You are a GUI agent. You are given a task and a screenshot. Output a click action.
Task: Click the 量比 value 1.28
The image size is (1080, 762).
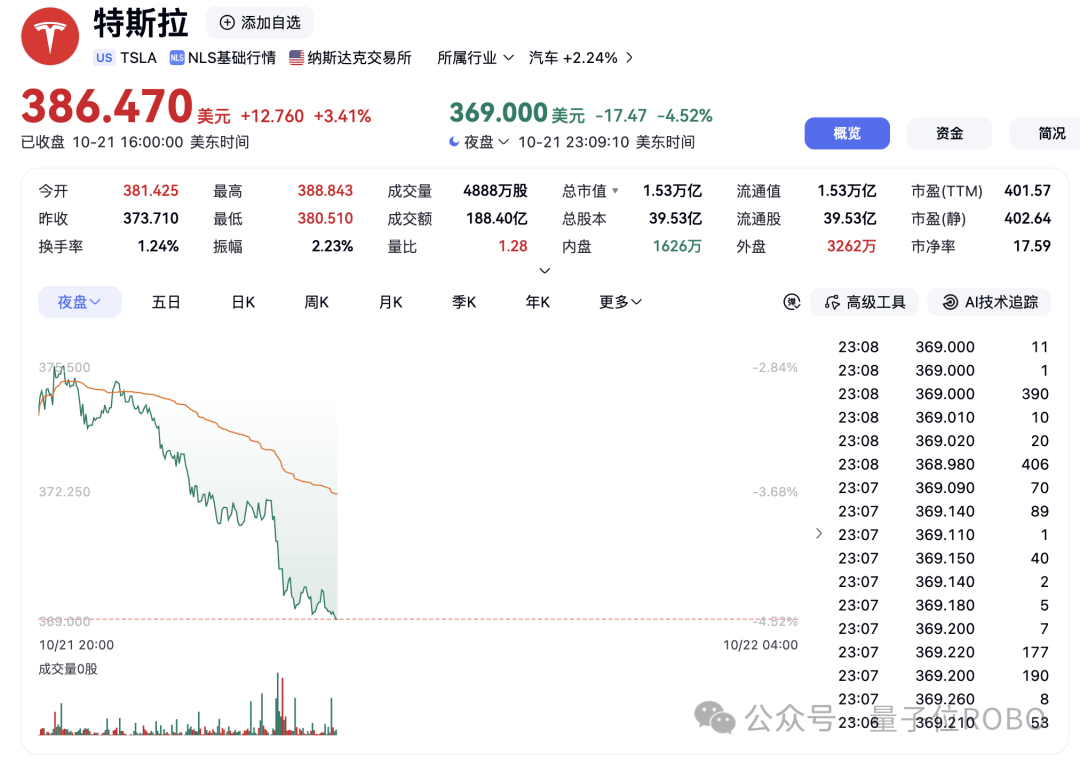(513, 246)
